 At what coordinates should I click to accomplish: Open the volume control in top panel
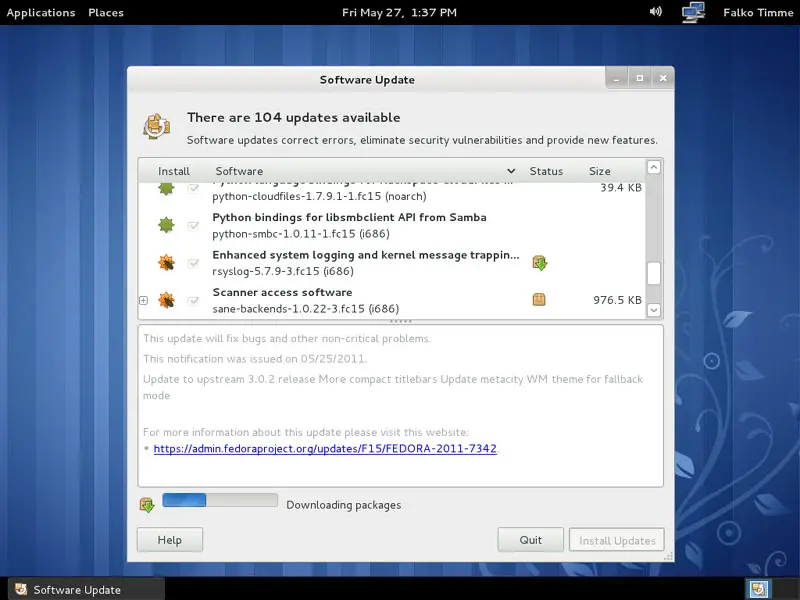(x=656, y=11)
